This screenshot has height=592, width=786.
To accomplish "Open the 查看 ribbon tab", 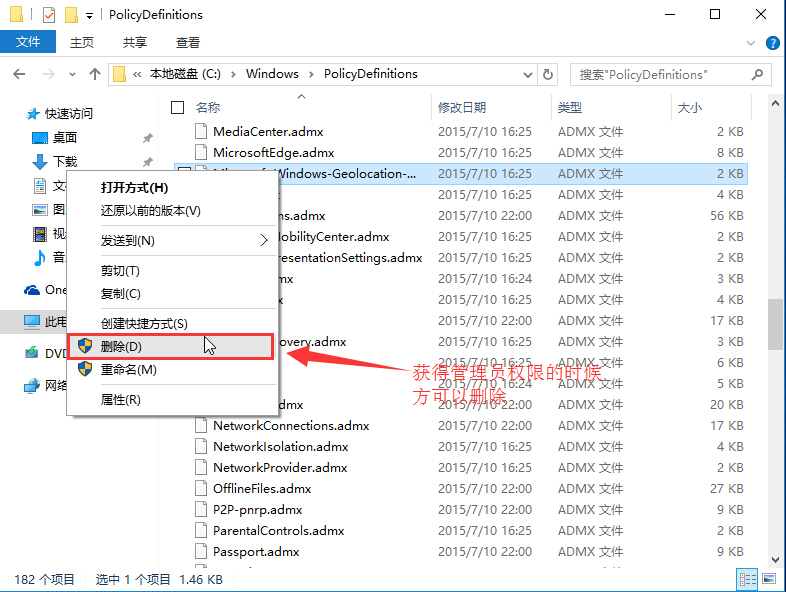I will (188, 42).
